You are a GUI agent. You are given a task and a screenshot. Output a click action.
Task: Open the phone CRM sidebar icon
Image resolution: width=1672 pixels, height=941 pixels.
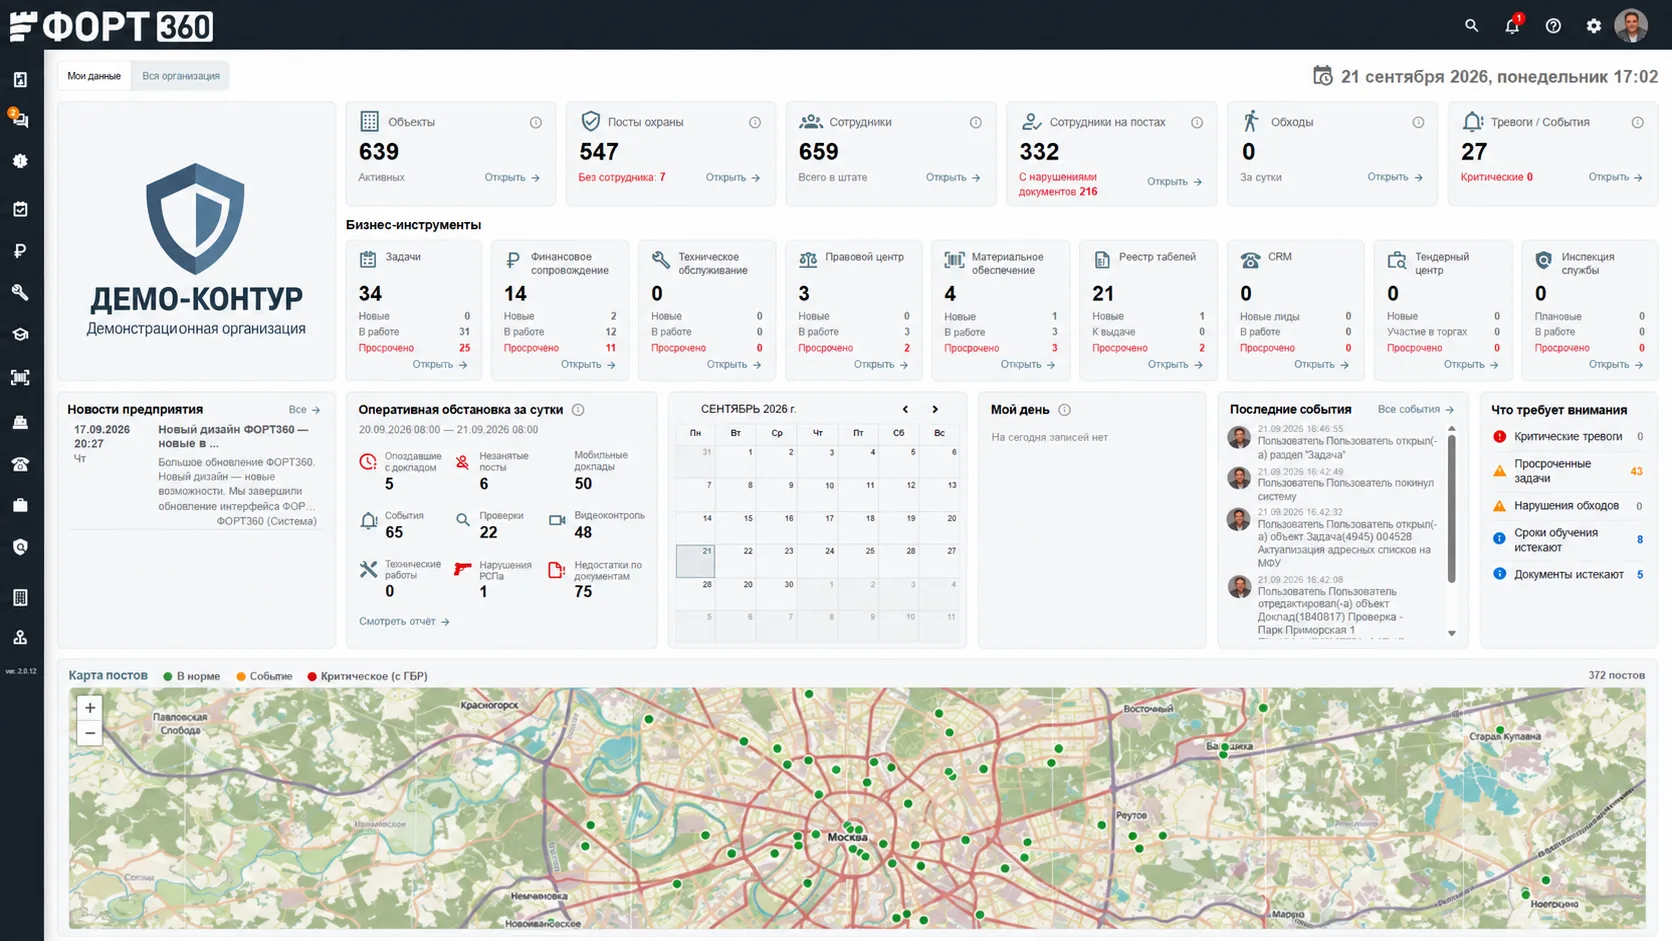point(20,464)
